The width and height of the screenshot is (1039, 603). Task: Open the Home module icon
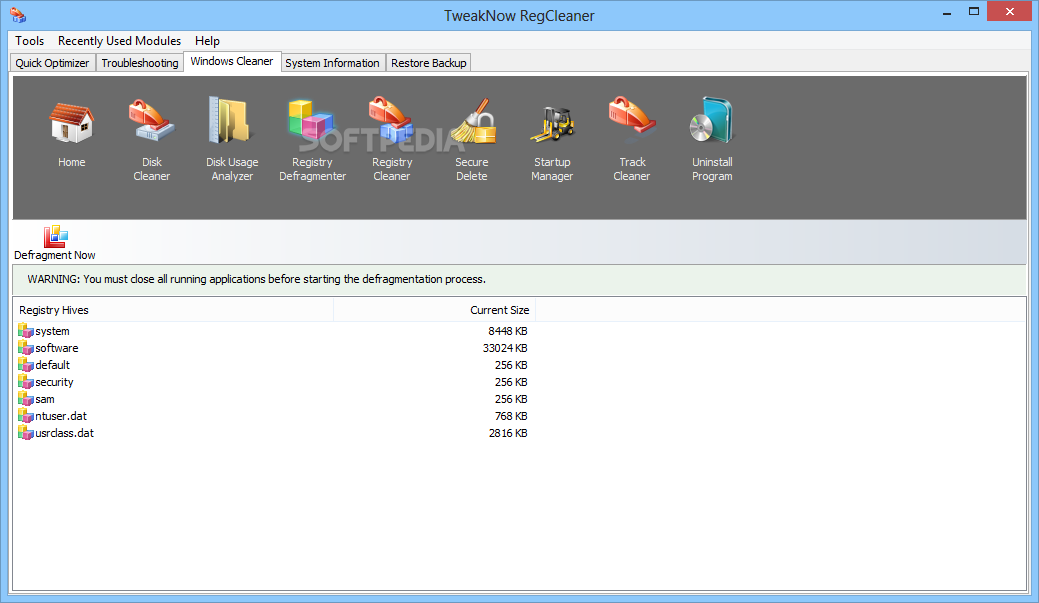(72, 123)
